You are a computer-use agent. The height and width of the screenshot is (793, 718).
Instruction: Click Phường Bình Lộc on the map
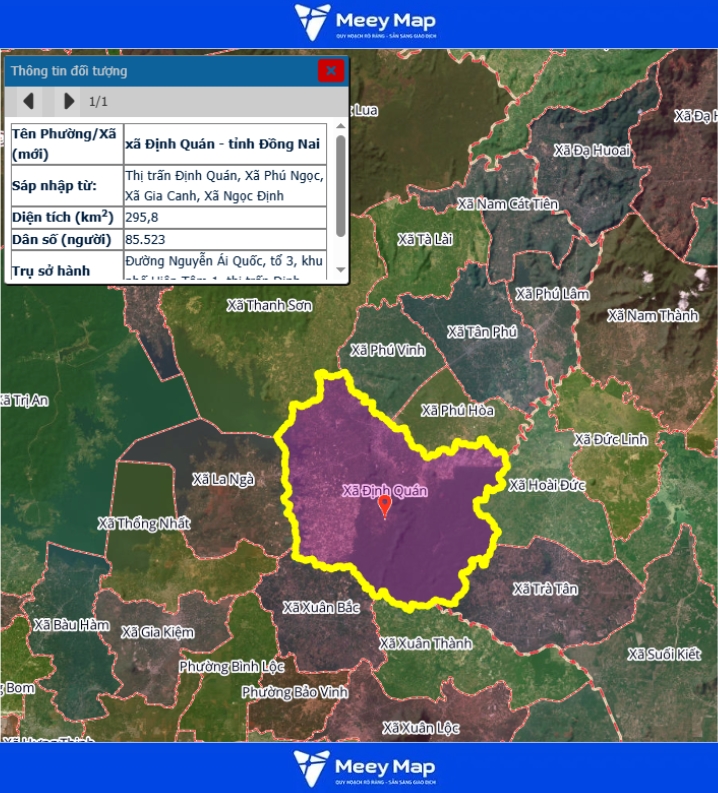tap(232, 666)
